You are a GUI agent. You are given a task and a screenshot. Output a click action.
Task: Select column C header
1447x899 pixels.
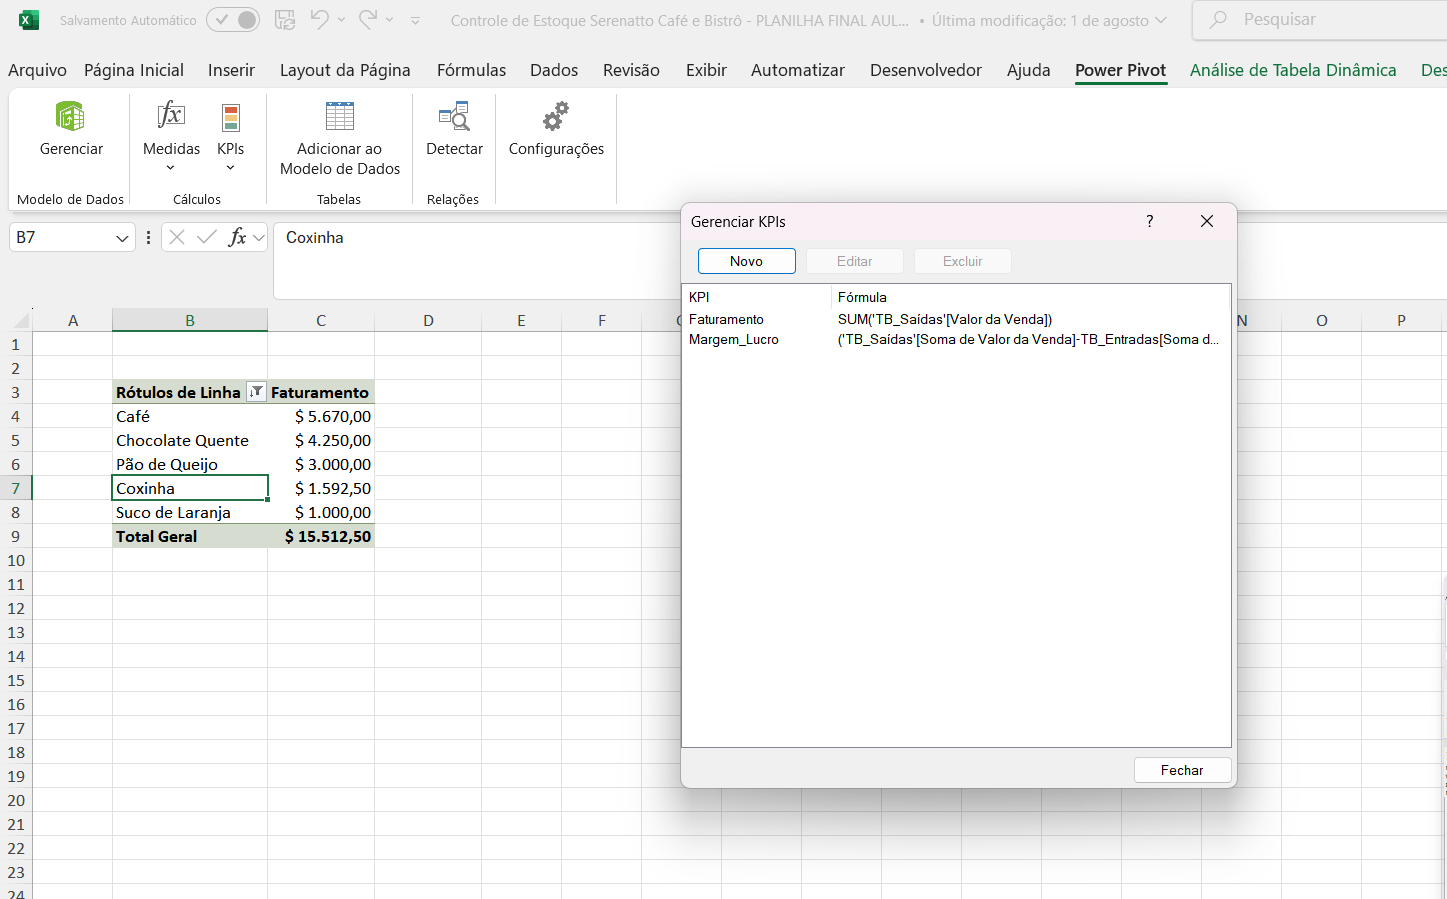click(321, 320)
